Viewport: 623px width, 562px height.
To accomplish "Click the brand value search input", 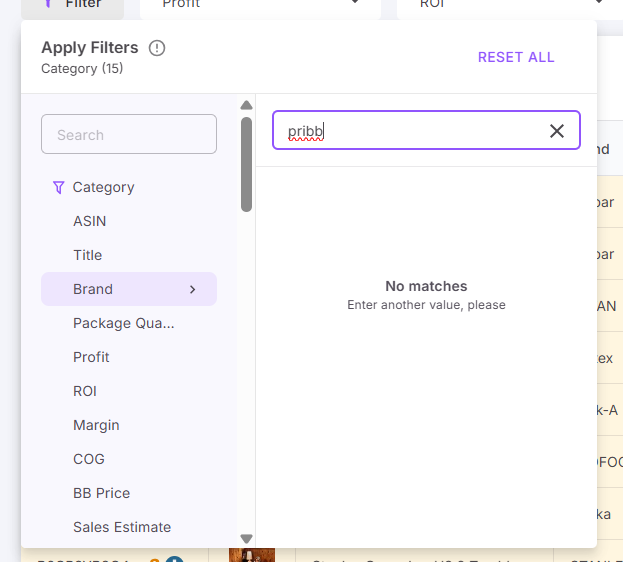I will coord(410,131).
